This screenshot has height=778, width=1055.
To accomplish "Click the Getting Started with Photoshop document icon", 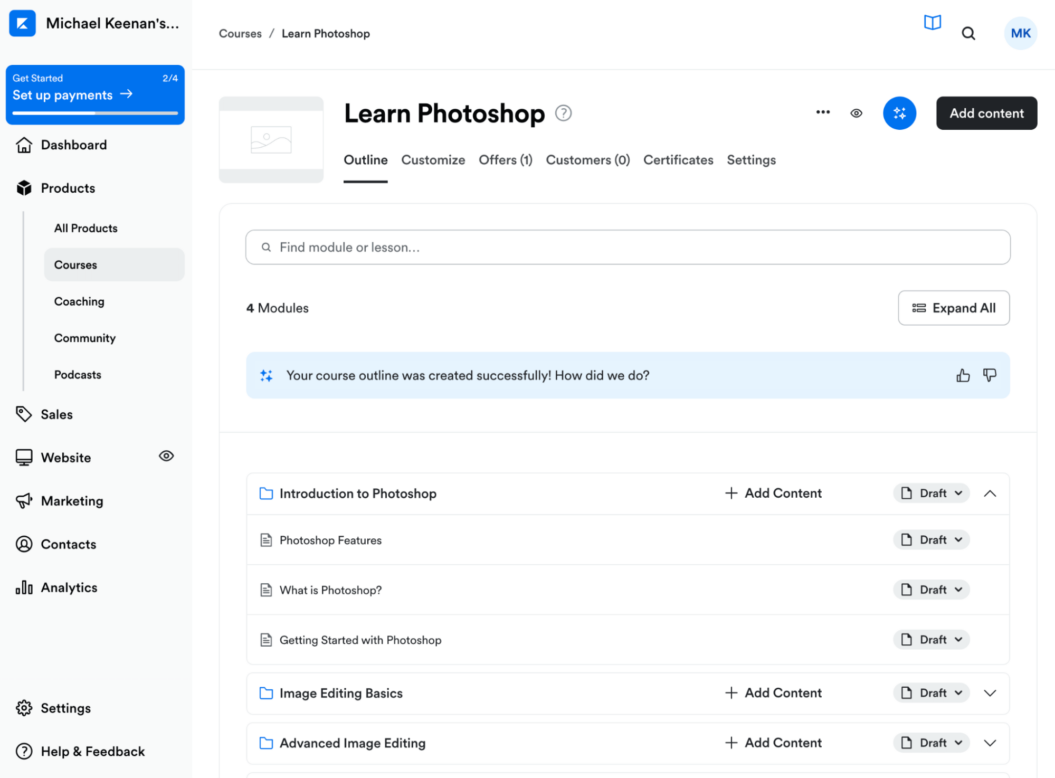I will coord(266,640).
